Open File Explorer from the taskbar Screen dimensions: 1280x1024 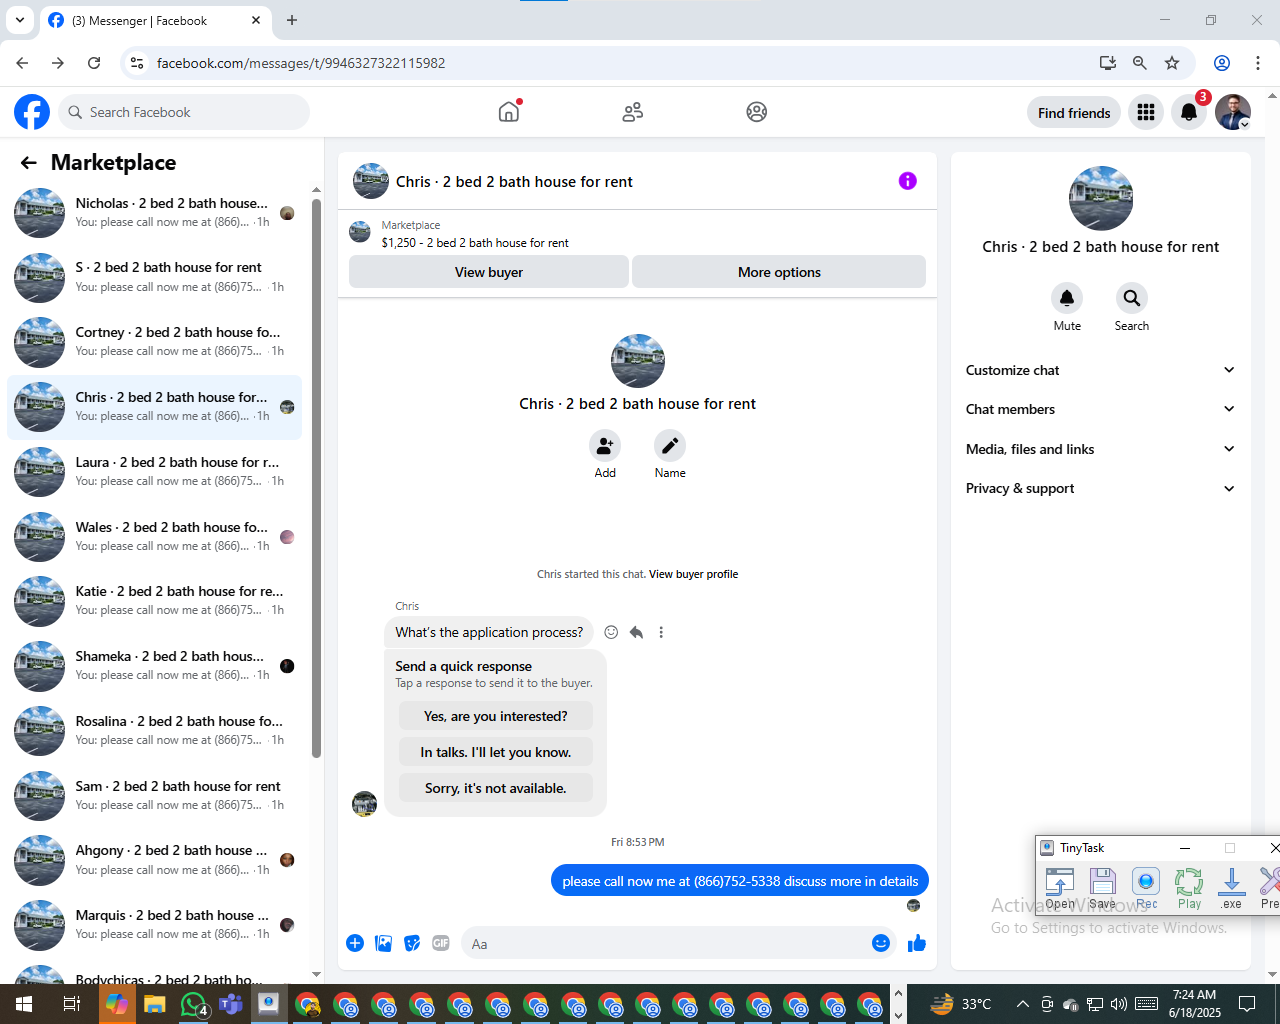154,1004
